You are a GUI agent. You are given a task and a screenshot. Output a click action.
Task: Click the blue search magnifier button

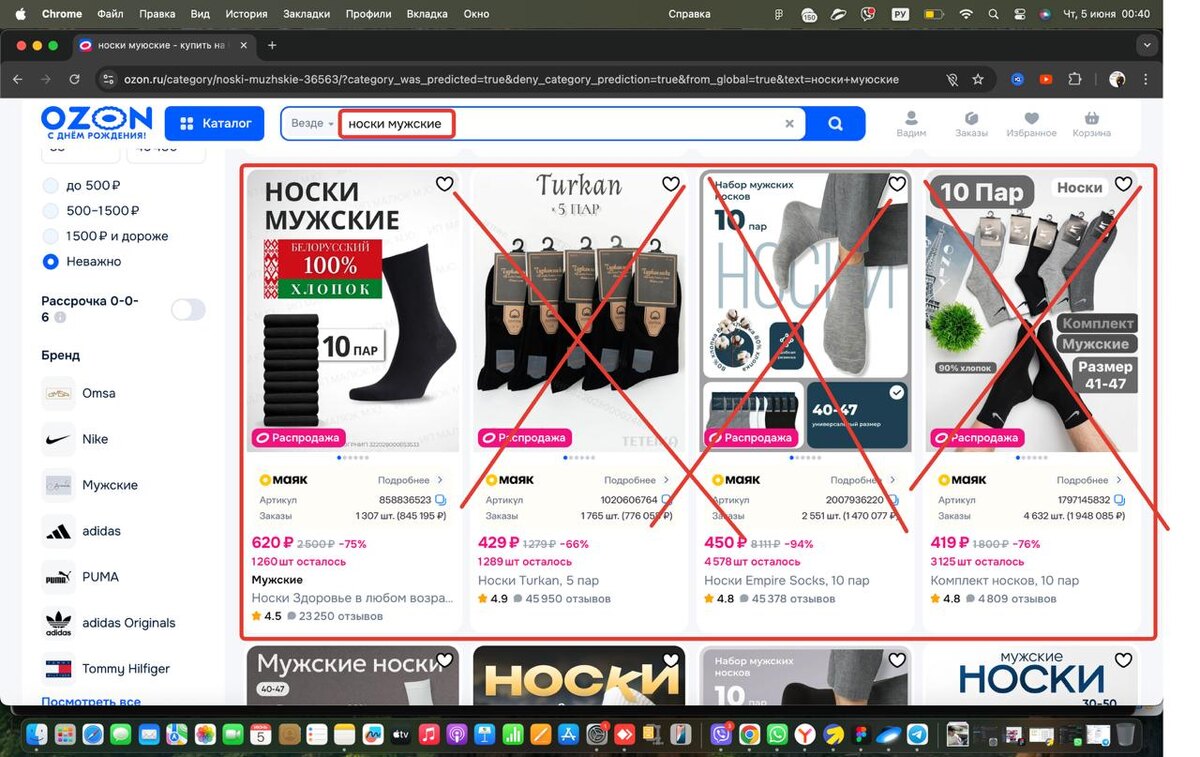click(x=835, y=124)
